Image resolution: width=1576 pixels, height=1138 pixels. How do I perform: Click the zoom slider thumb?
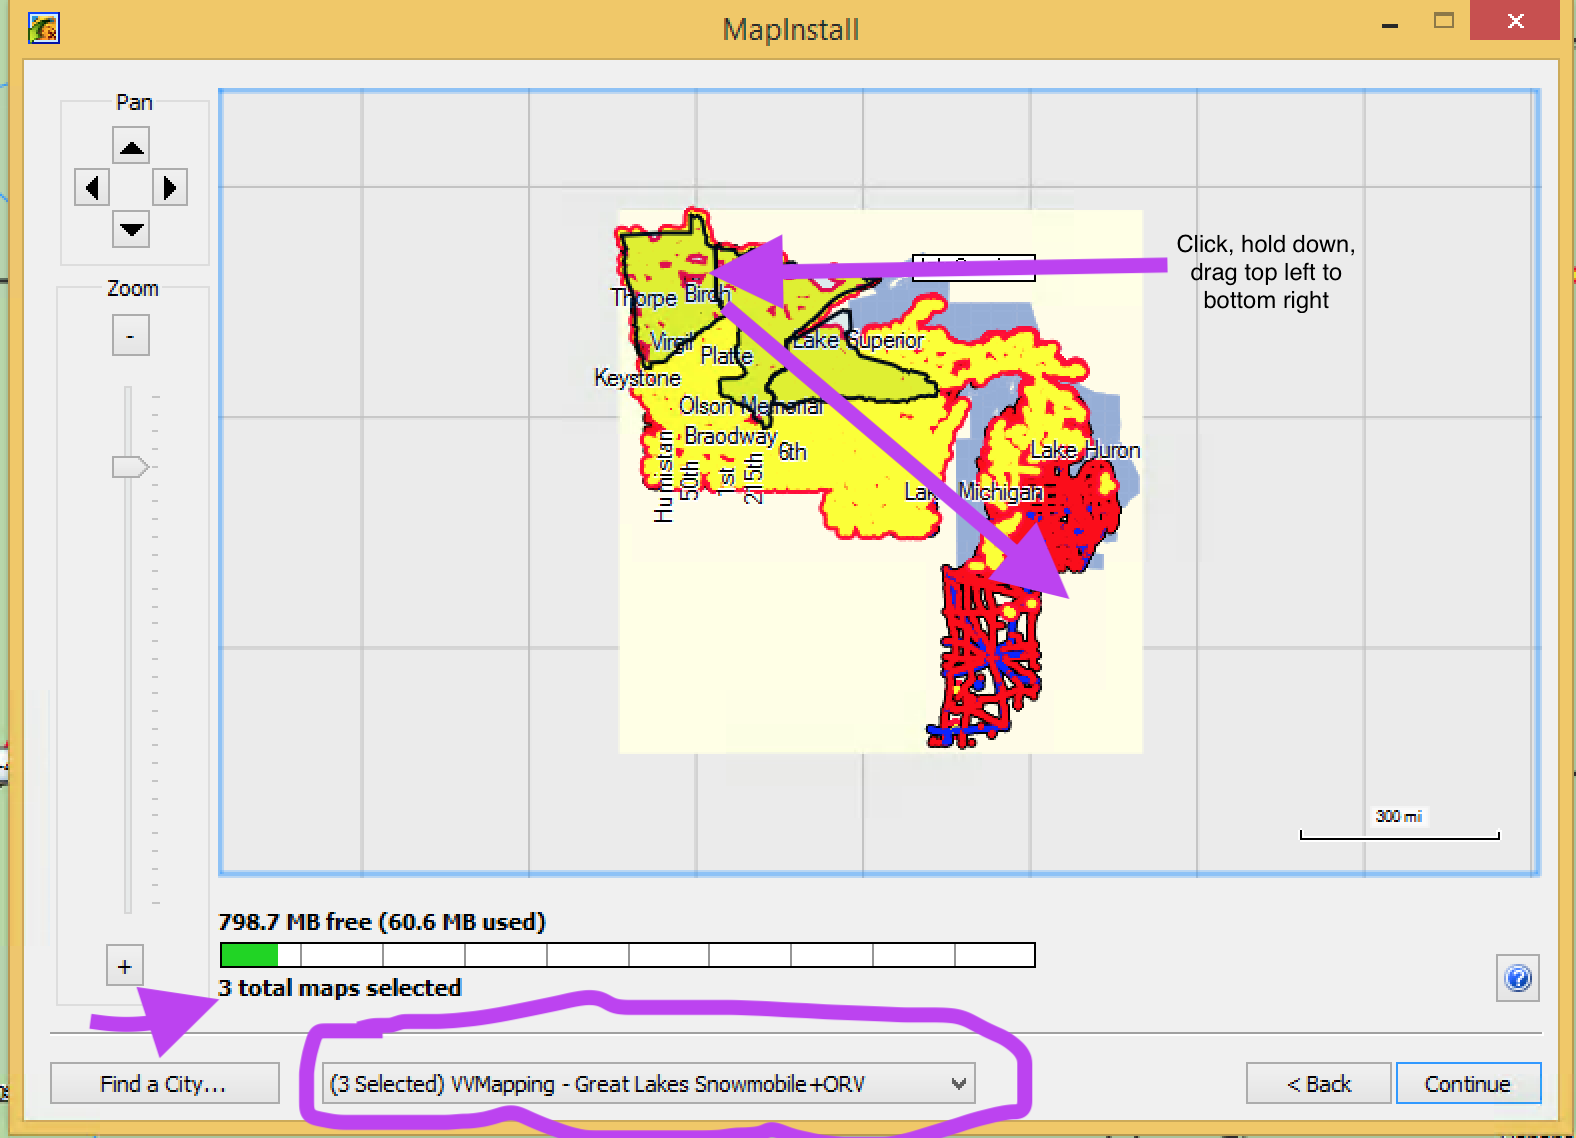130,467
